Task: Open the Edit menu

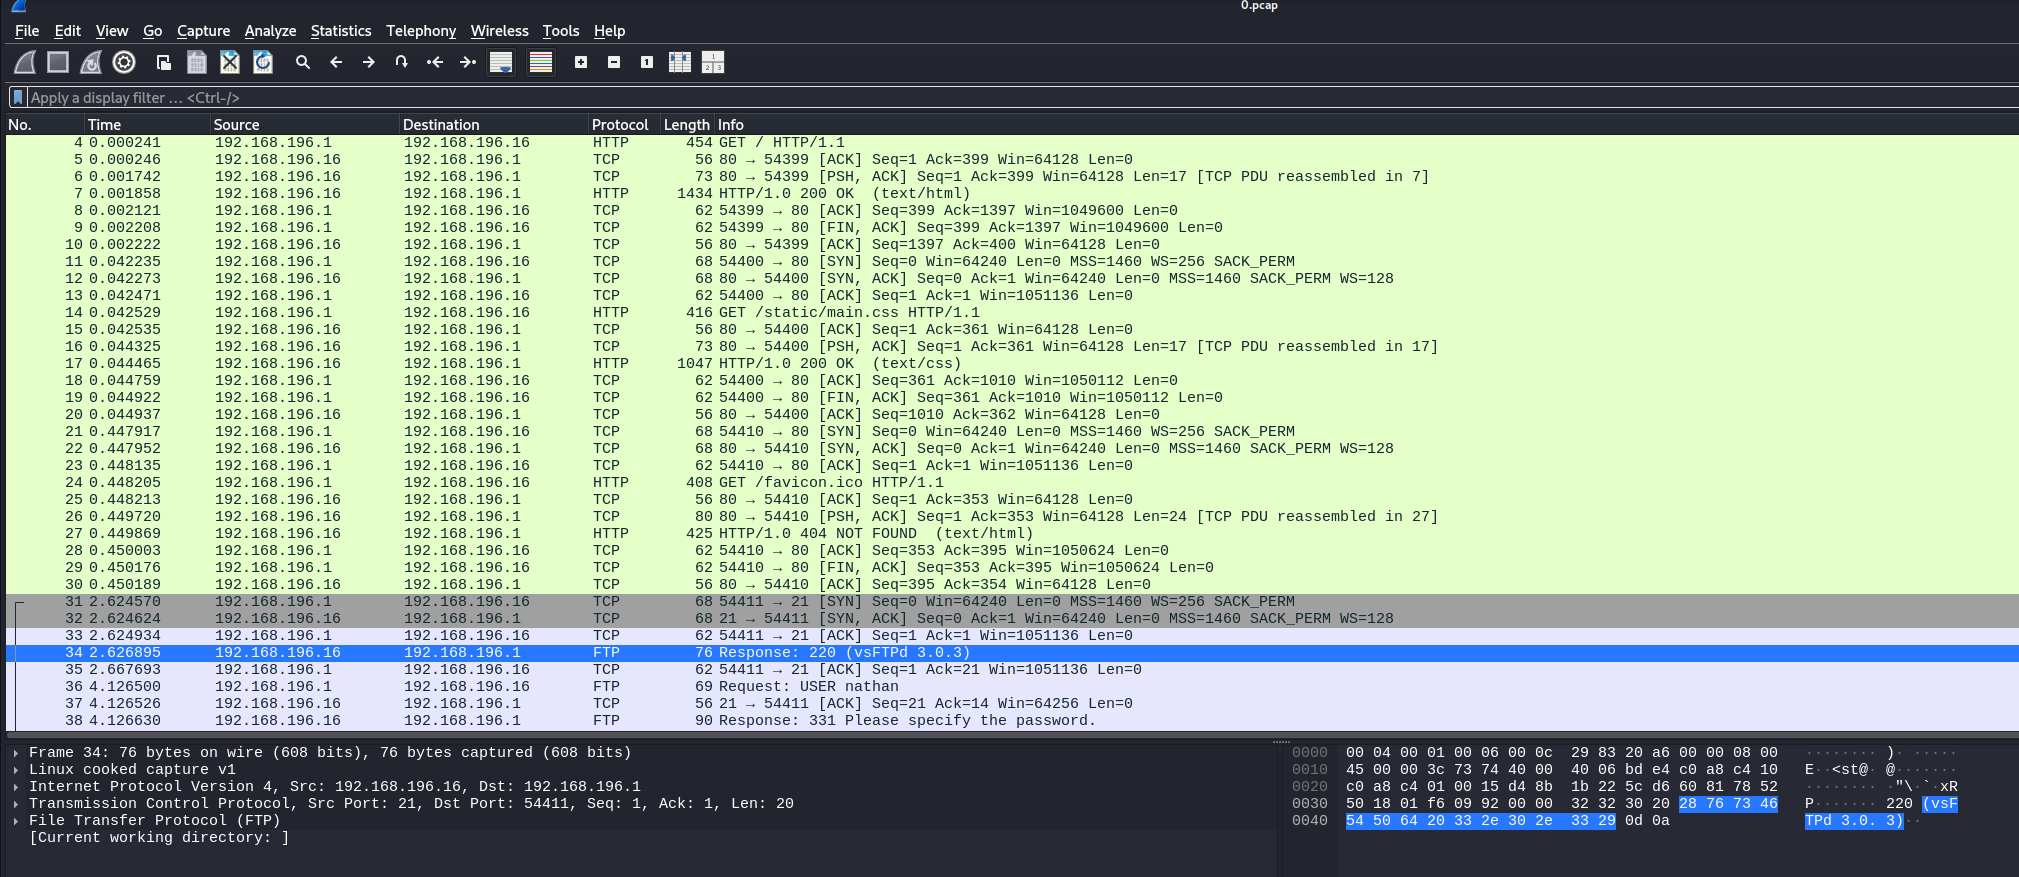Action: tap(67, 31)
